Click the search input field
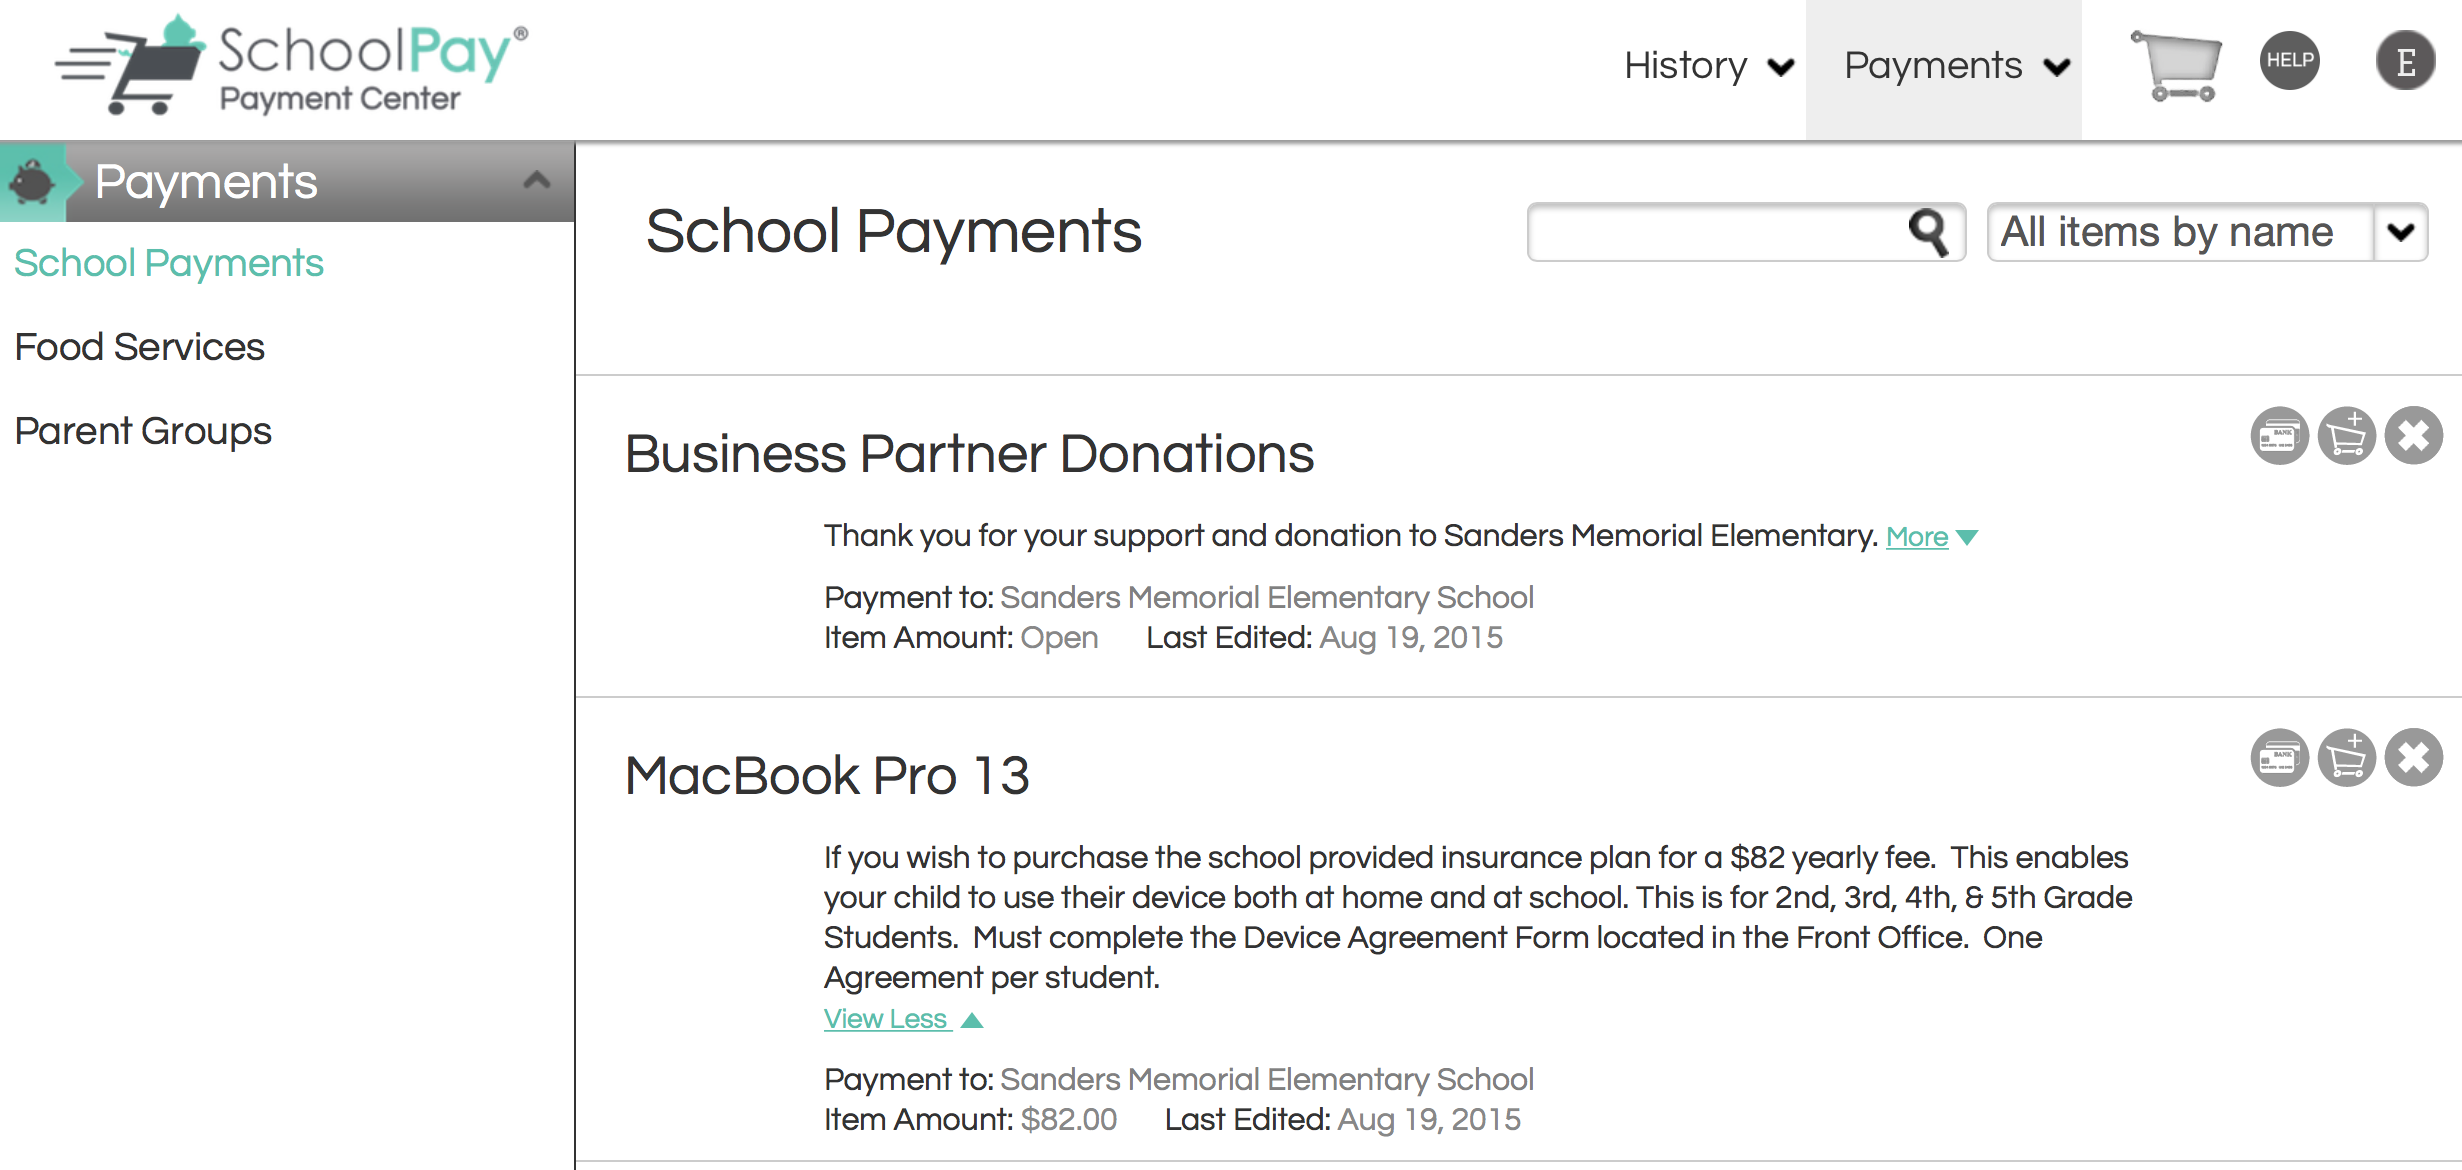The image size is (2462, 1170). point(1720,233)
